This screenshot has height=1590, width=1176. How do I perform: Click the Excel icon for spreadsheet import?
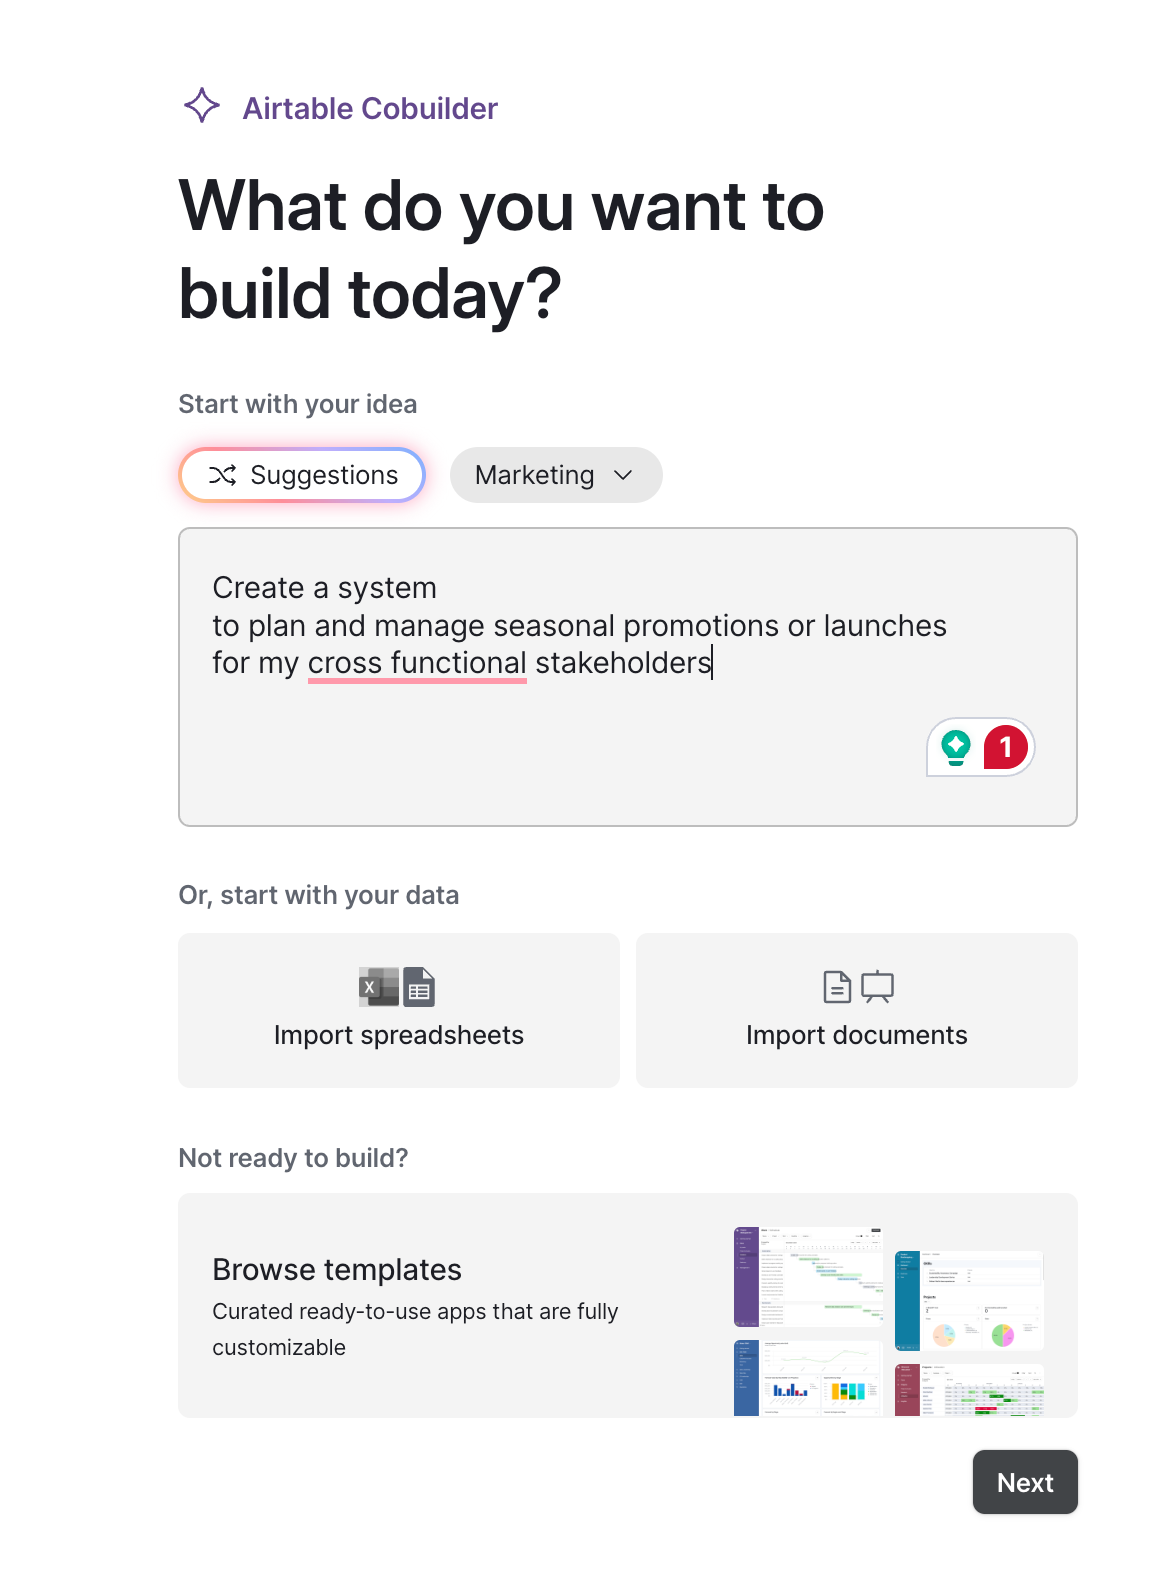coord(378,987)
